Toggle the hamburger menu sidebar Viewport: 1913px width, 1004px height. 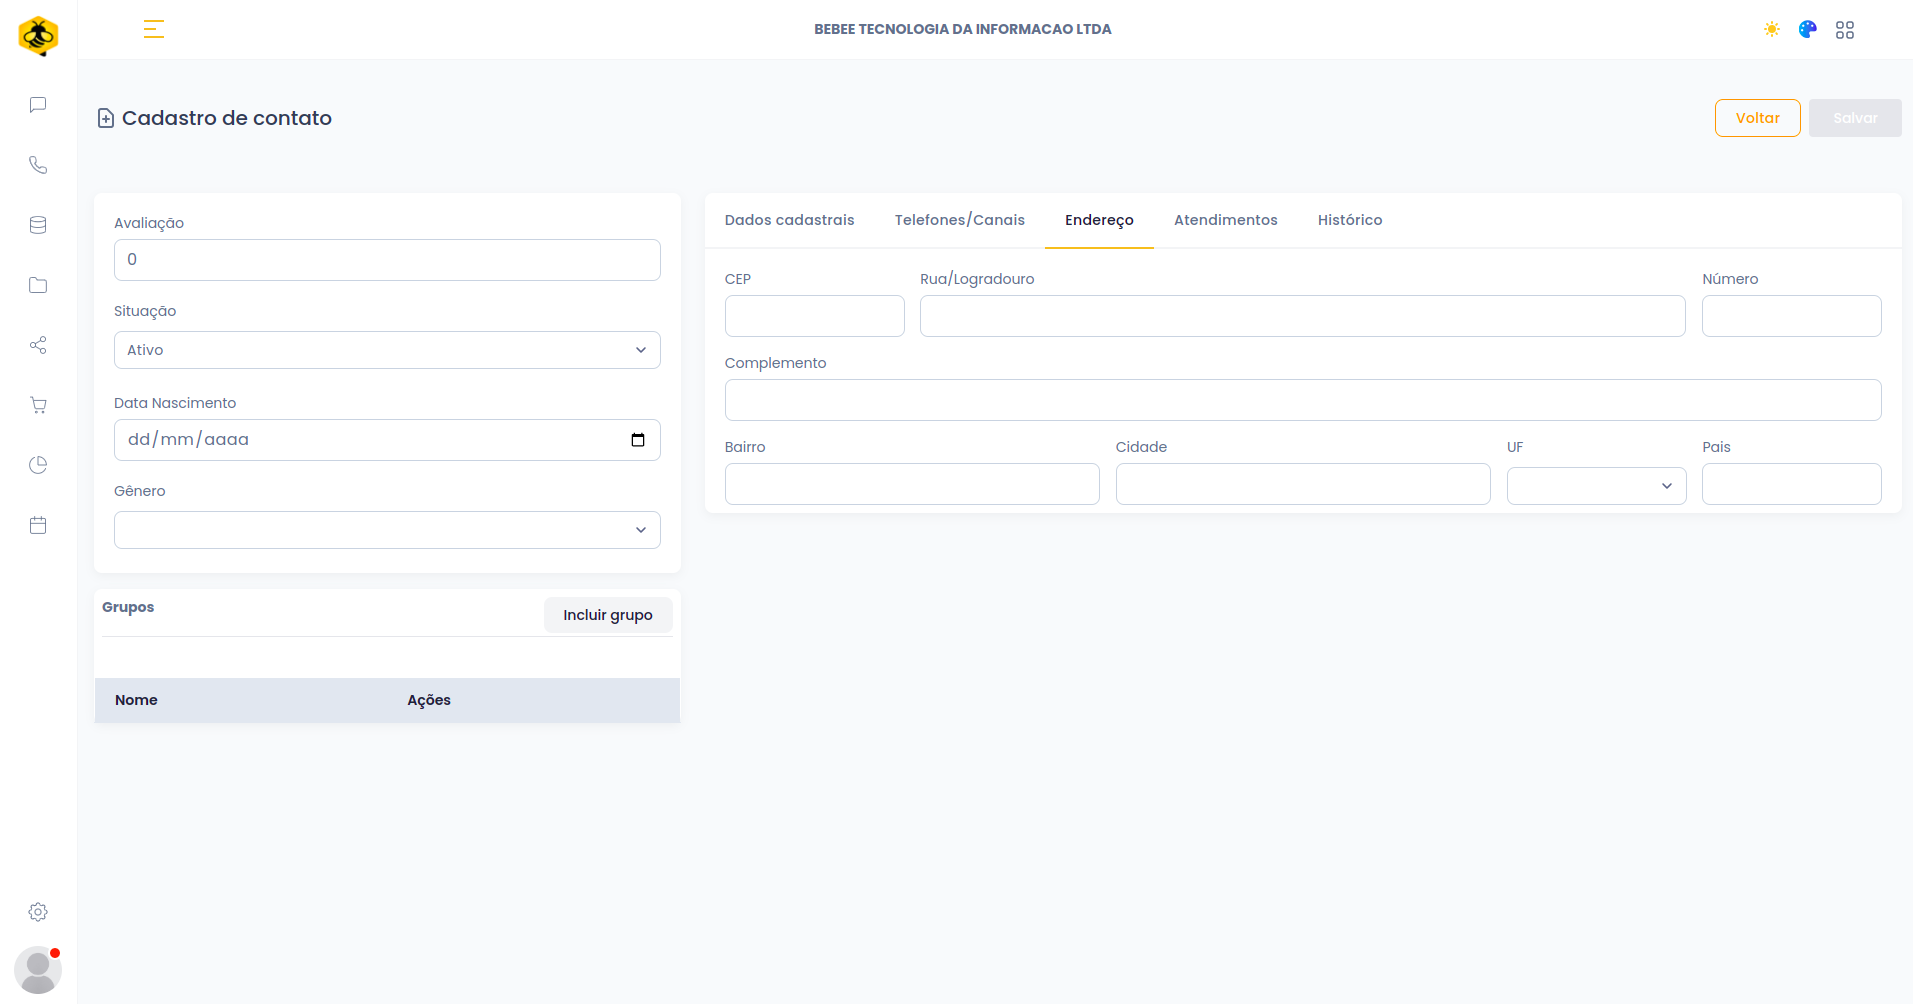(153, 30)
